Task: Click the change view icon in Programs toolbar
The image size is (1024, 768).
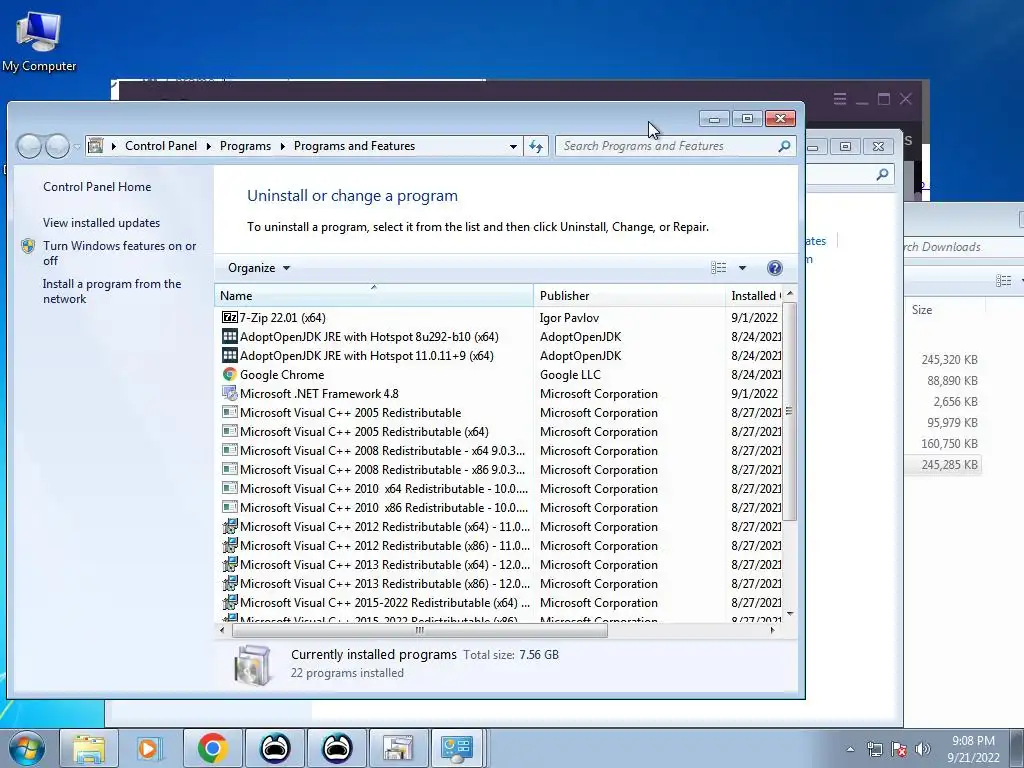Action: pyautogui.click(x=718, y=268)
